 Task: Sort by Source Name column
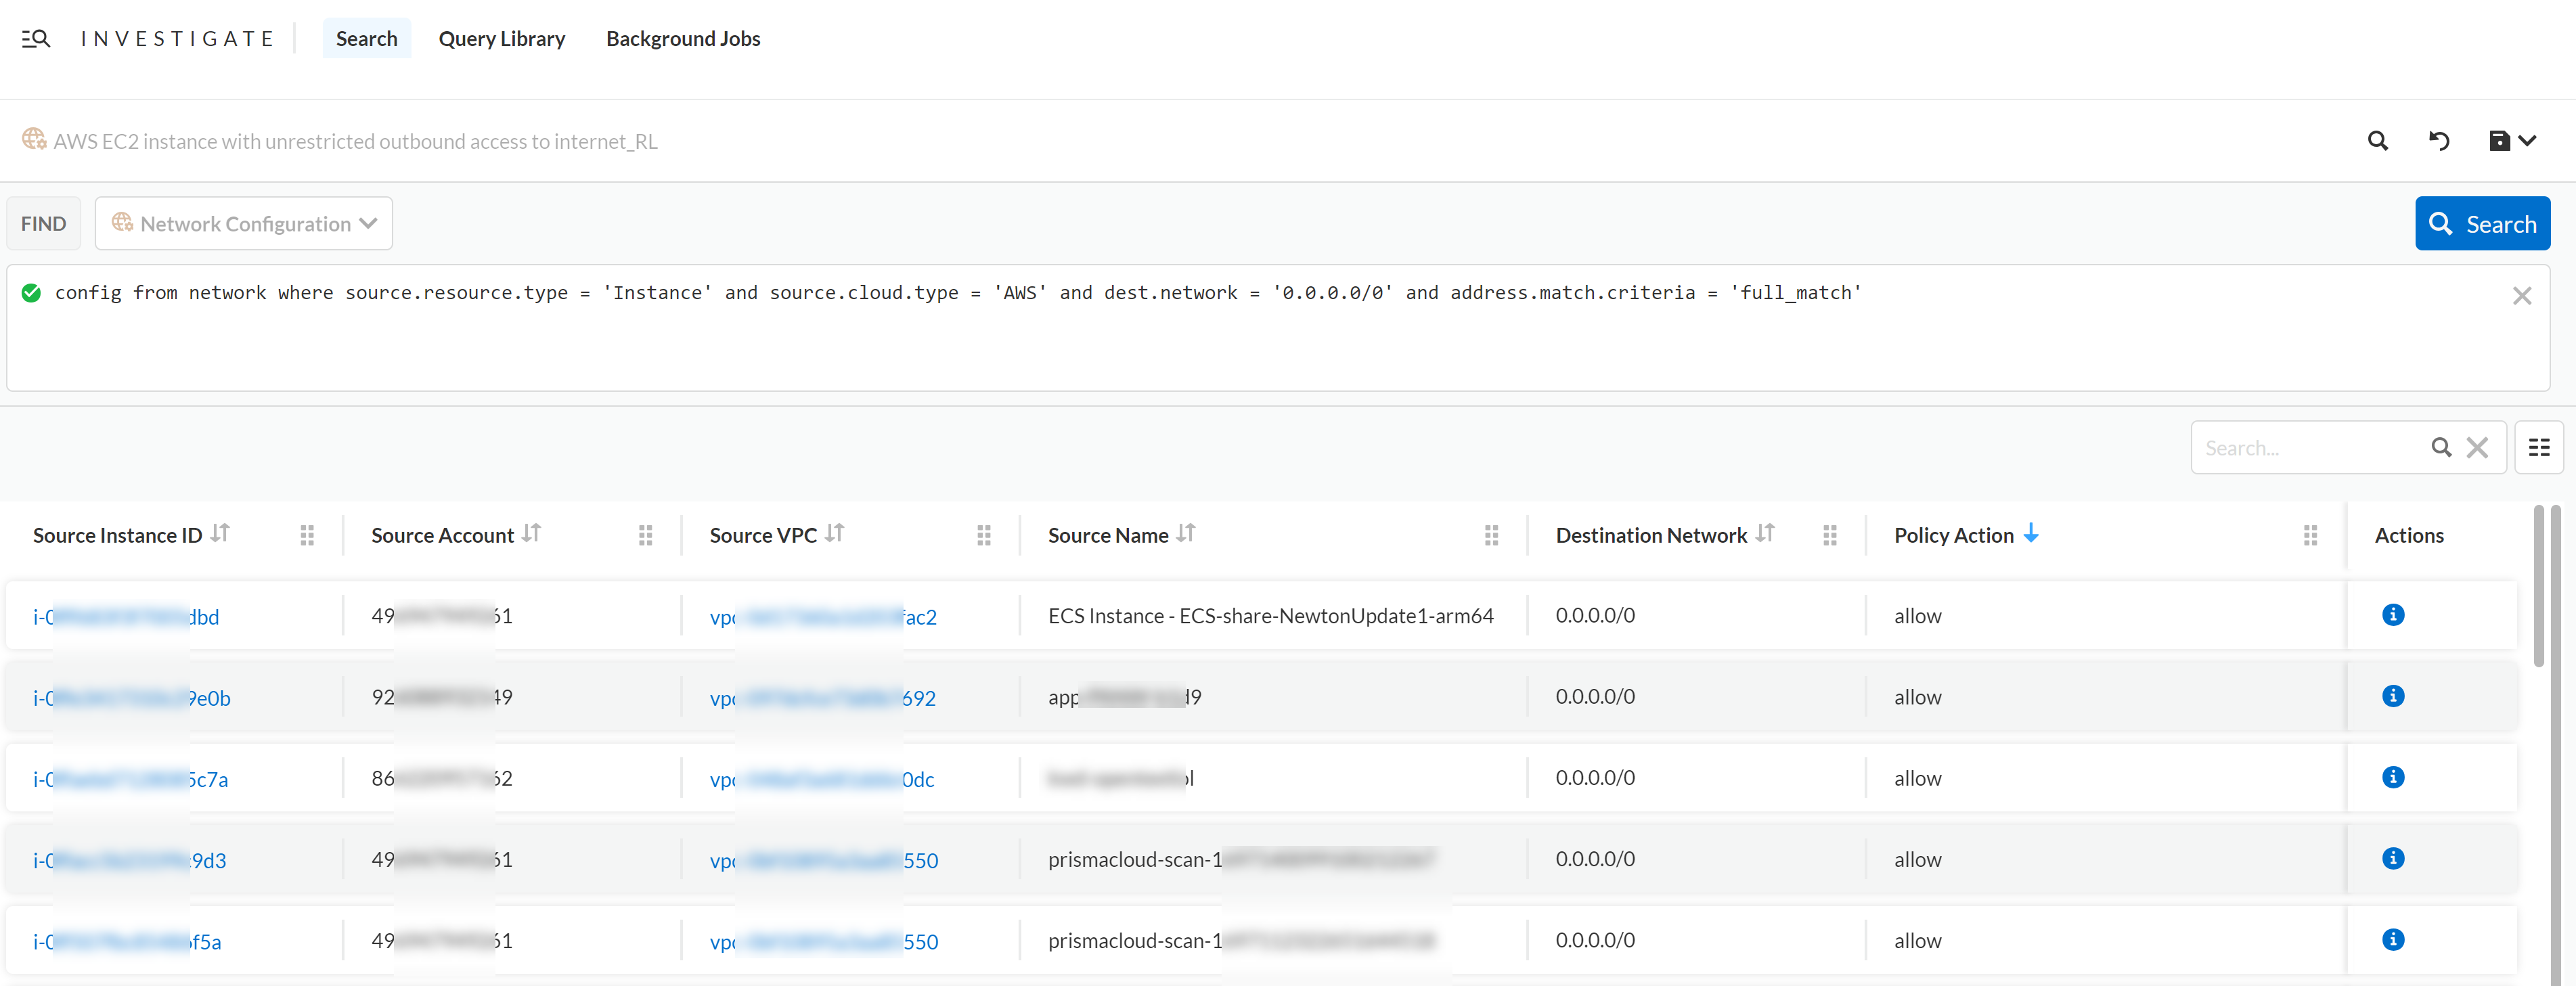[x=1186, y=534]
